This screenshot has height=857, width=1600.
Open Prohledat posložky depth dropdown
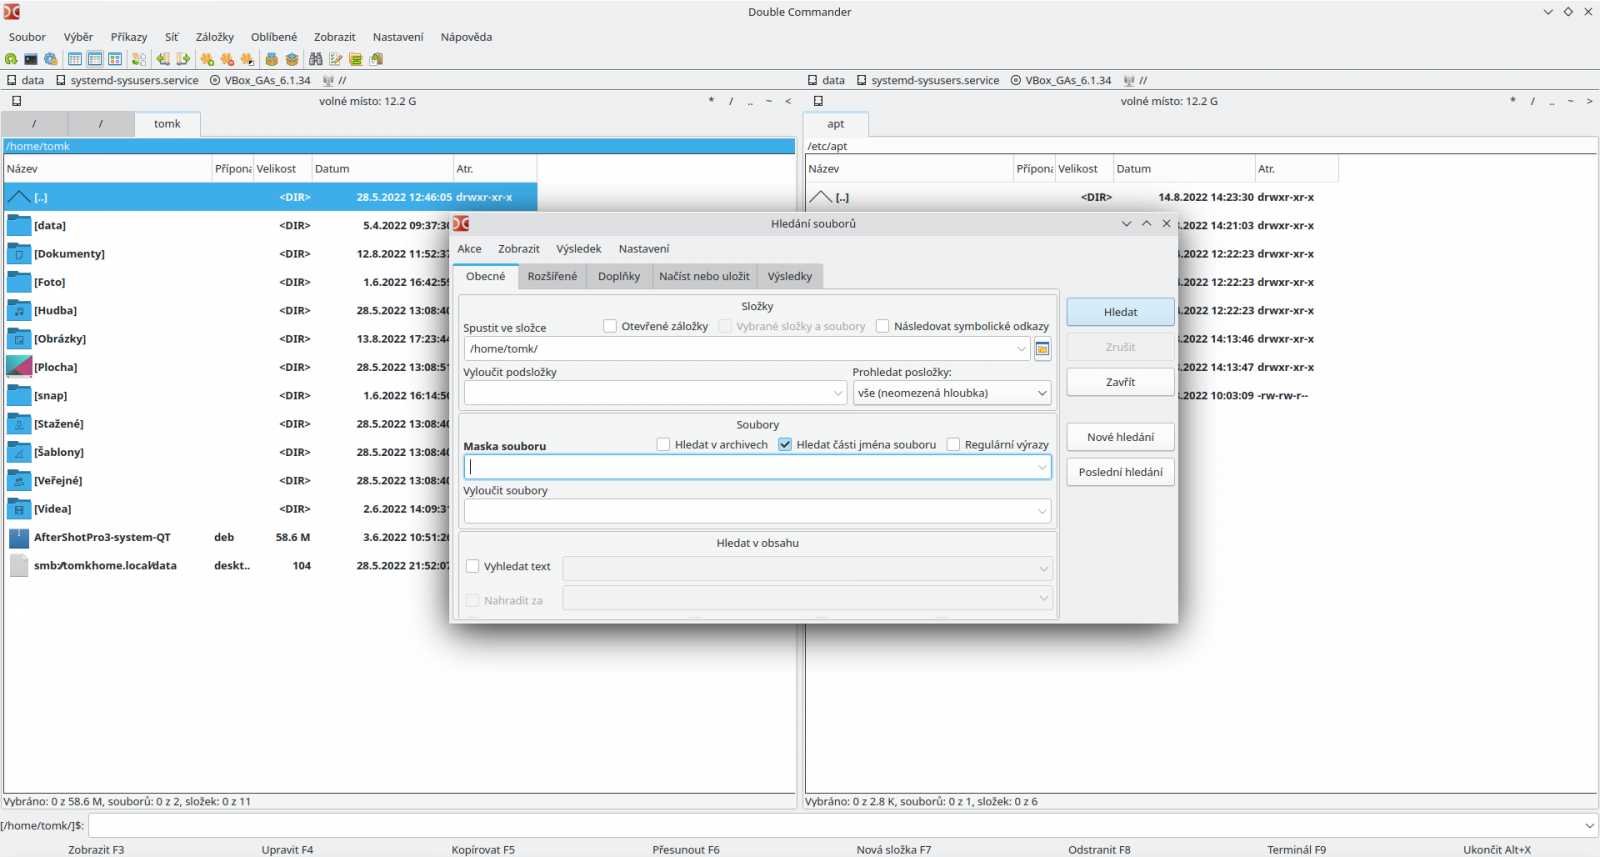[951, 393]
